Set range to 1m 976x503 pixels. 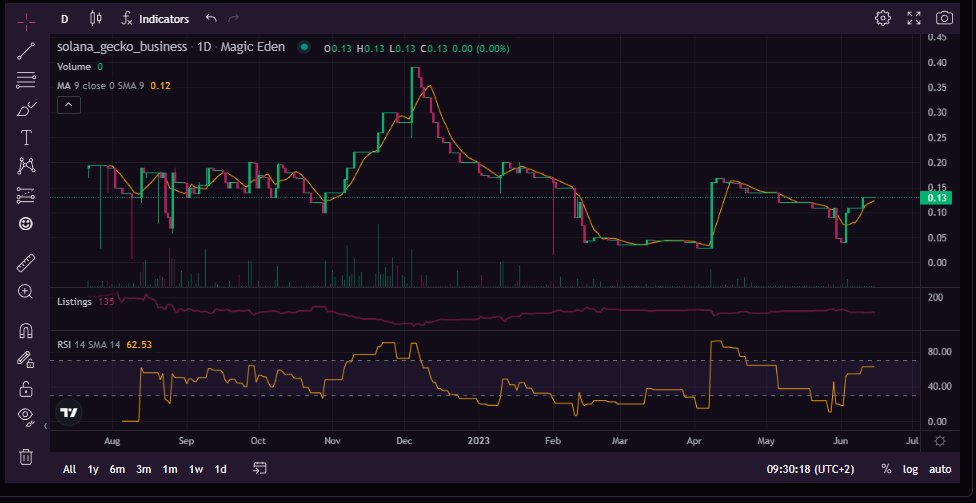pos(169,469)
